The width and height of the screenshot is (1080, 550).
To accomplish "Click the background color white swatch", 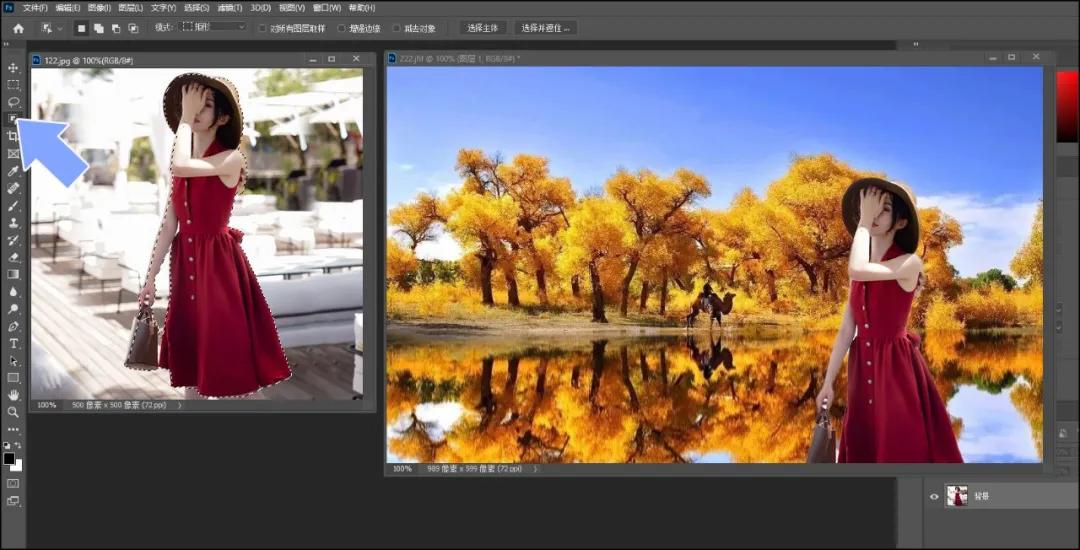I will [x=18, y=467].
